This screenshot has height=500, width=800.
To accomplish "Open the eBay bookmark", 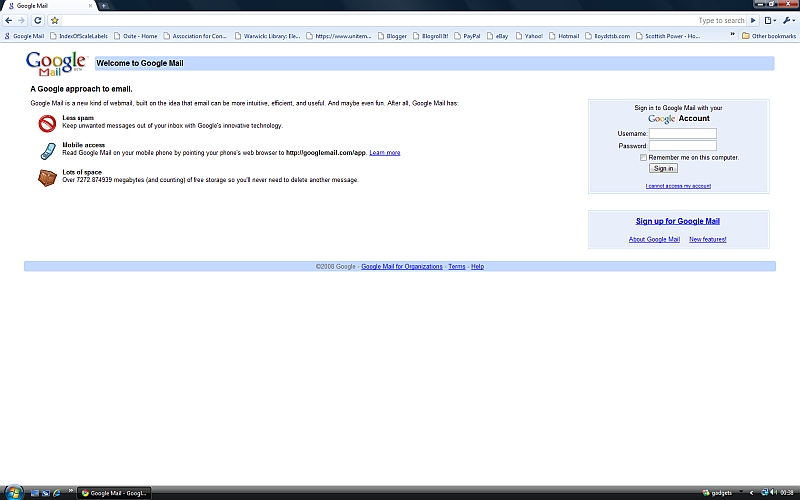I will (497, 36).
